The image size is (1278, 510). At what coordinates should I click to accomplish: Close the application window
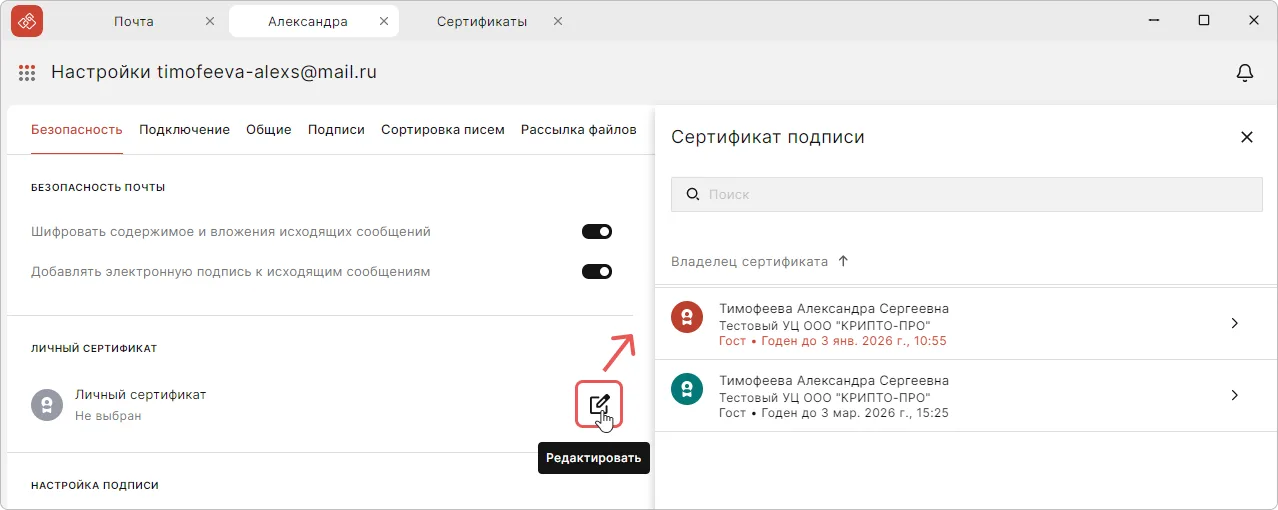(1254, 21)
